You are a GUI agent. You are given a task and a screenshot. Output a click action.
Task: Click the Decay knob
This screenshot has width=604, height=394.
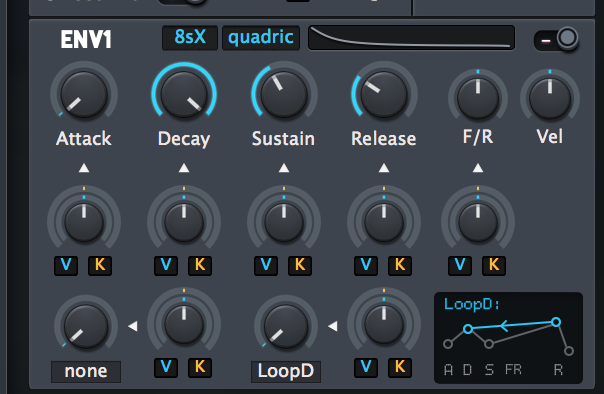[184, 94]
